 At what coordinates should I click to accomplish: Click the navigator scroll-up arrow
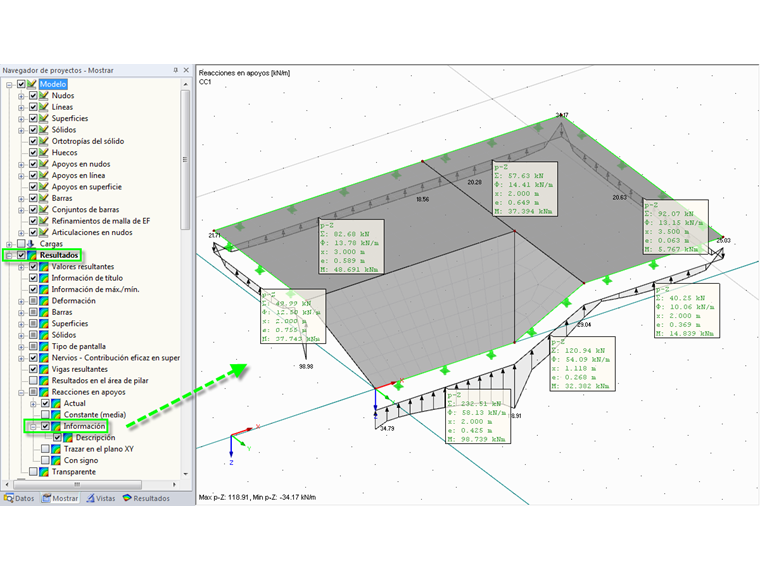(x=185, y=84)
